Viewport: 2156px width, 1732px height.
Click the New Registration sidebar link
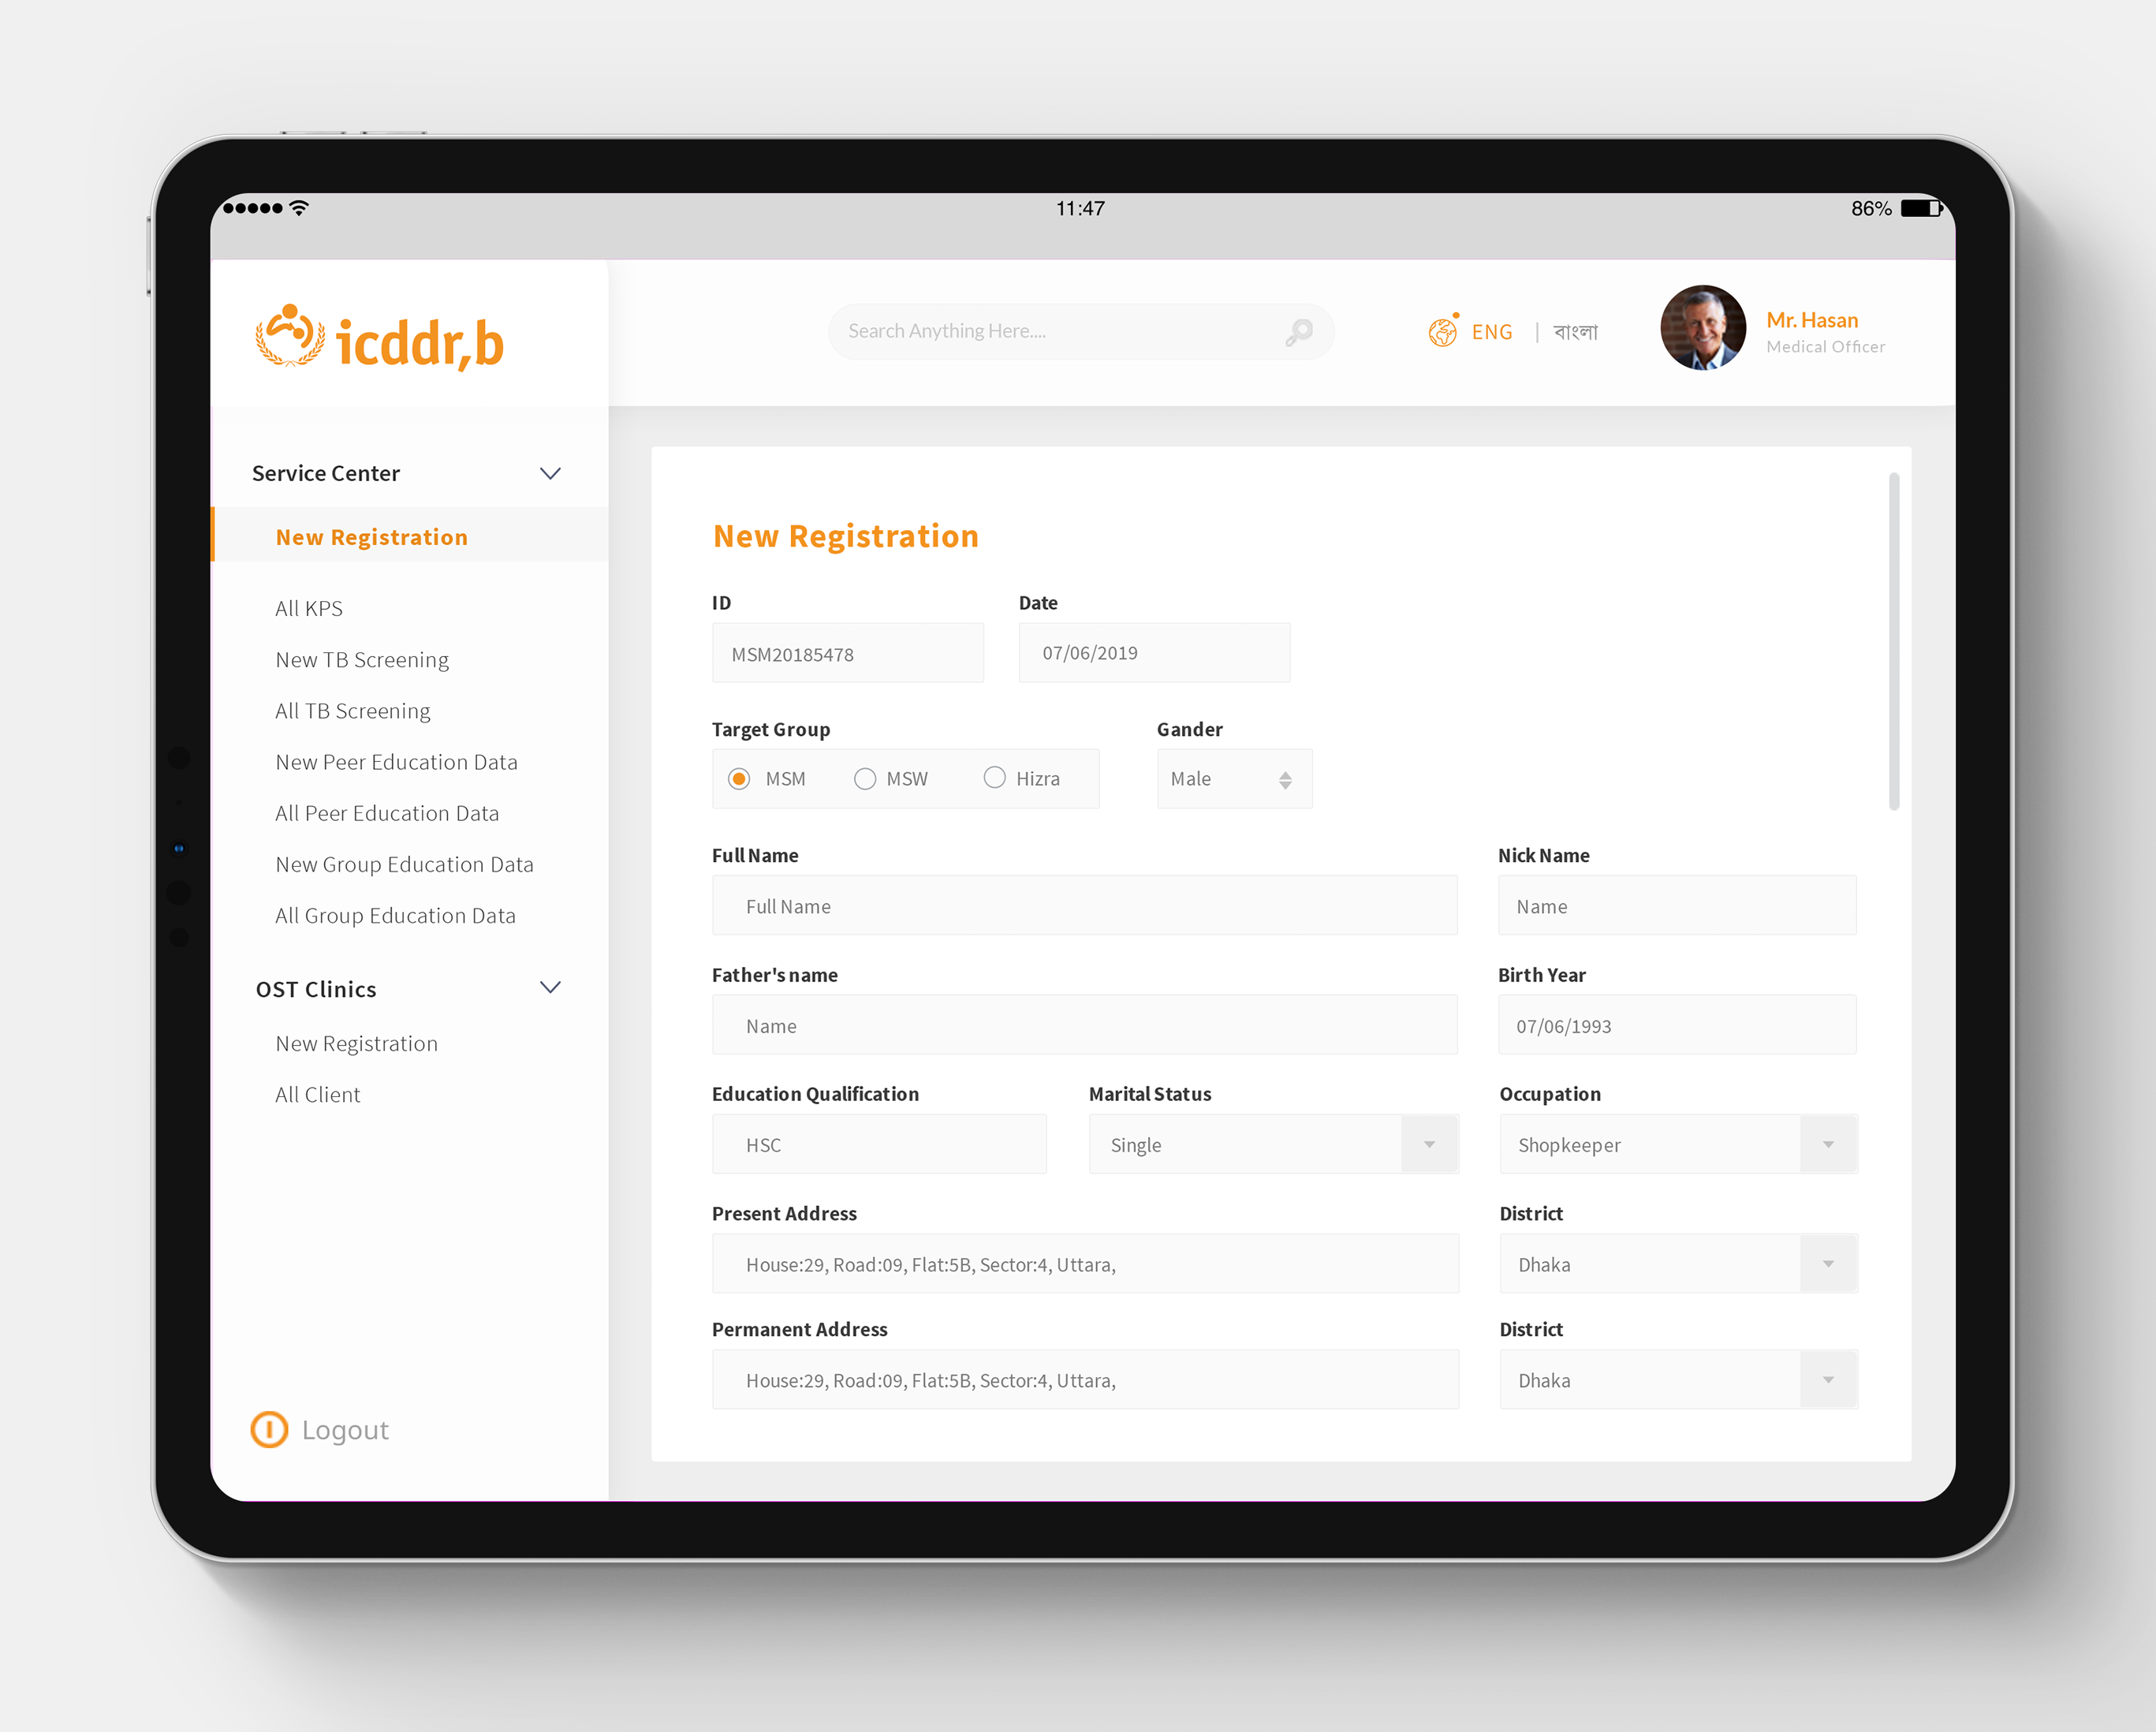coord(371,536)
